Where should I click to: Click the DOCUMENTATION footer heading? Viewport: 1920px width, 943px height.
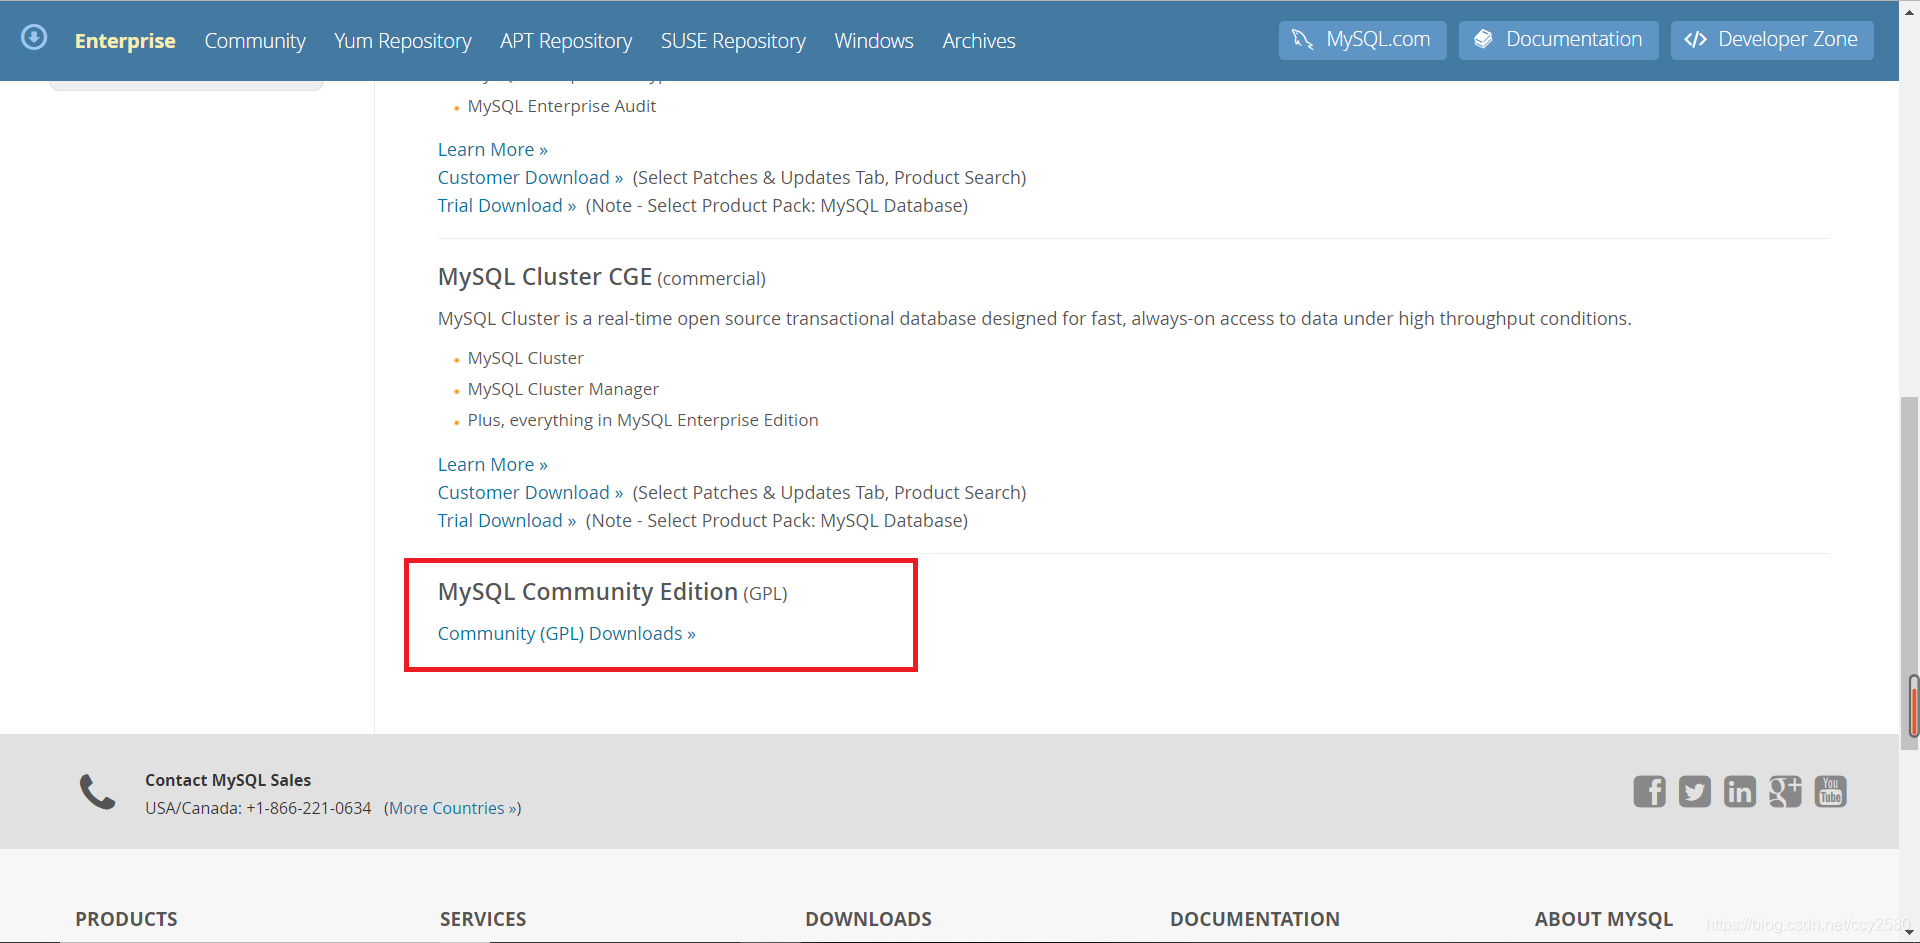pos(1255,919)
